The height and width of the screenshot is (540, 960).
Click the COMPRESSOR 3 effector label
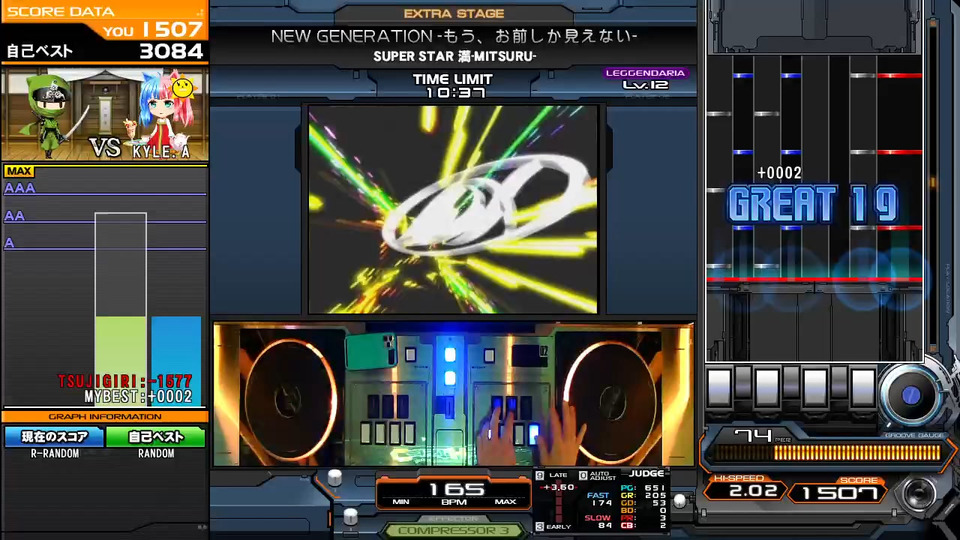tap(454, 530)
